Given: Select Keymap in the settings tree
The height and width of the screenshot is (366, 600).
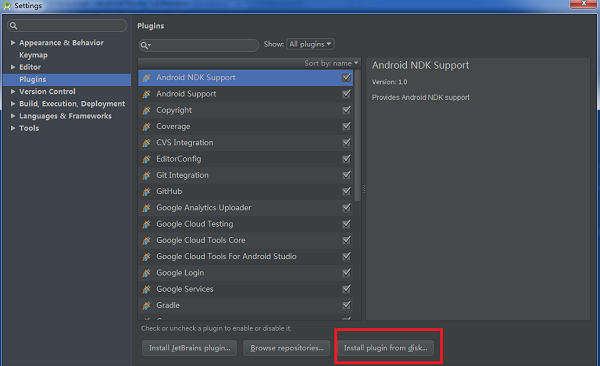Looking at the screenshot, I should 33,55.
